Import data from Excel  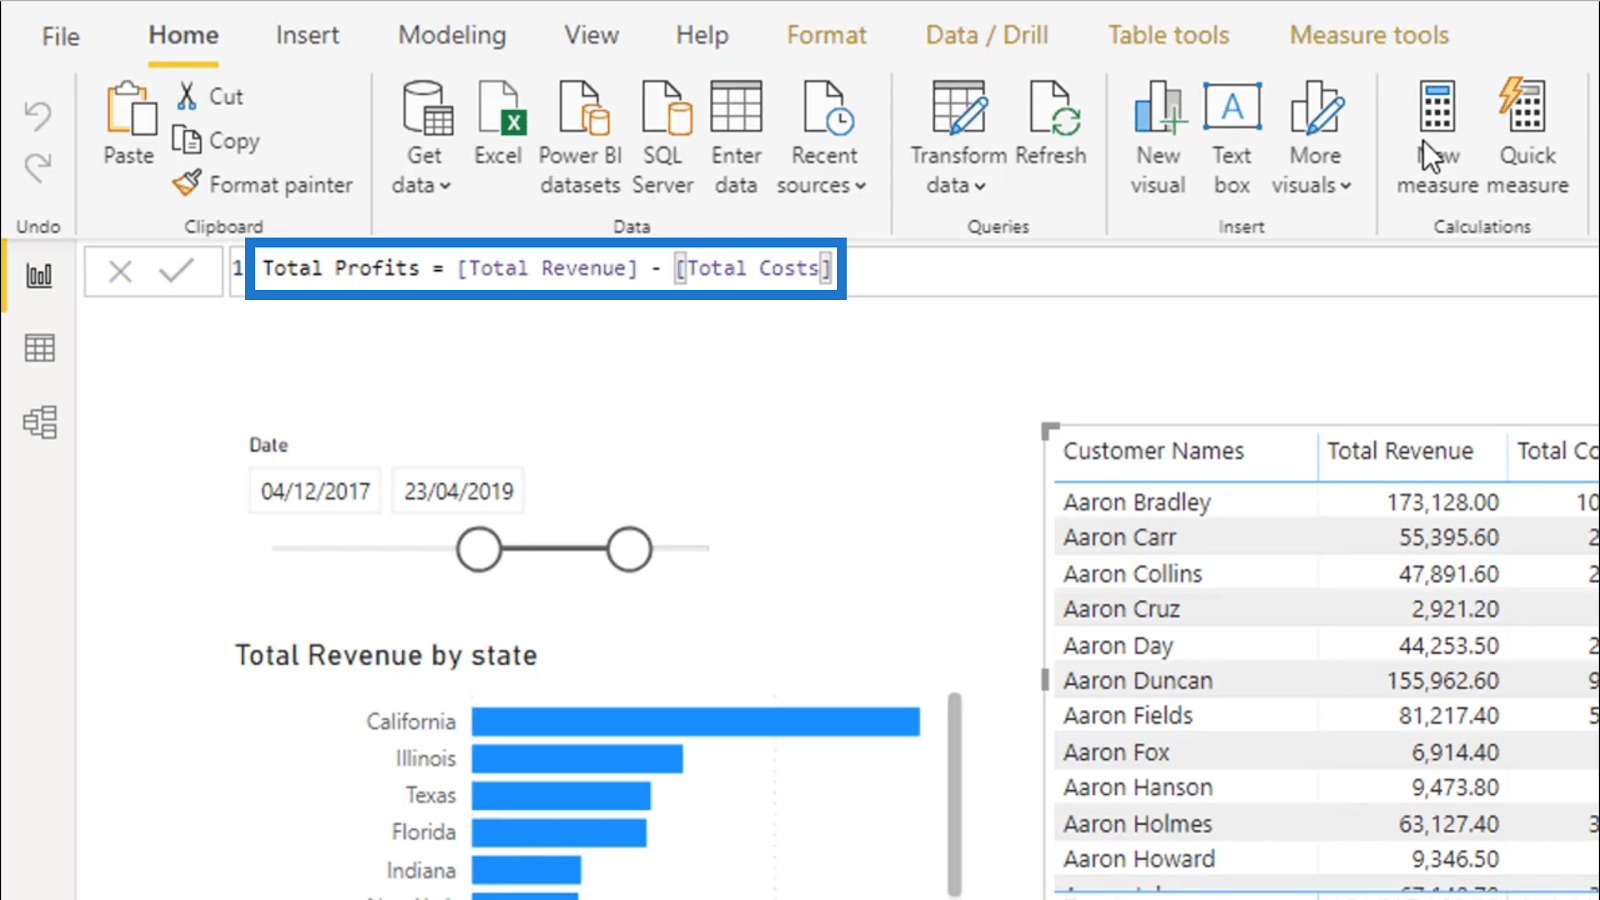(x=498, y=125)
